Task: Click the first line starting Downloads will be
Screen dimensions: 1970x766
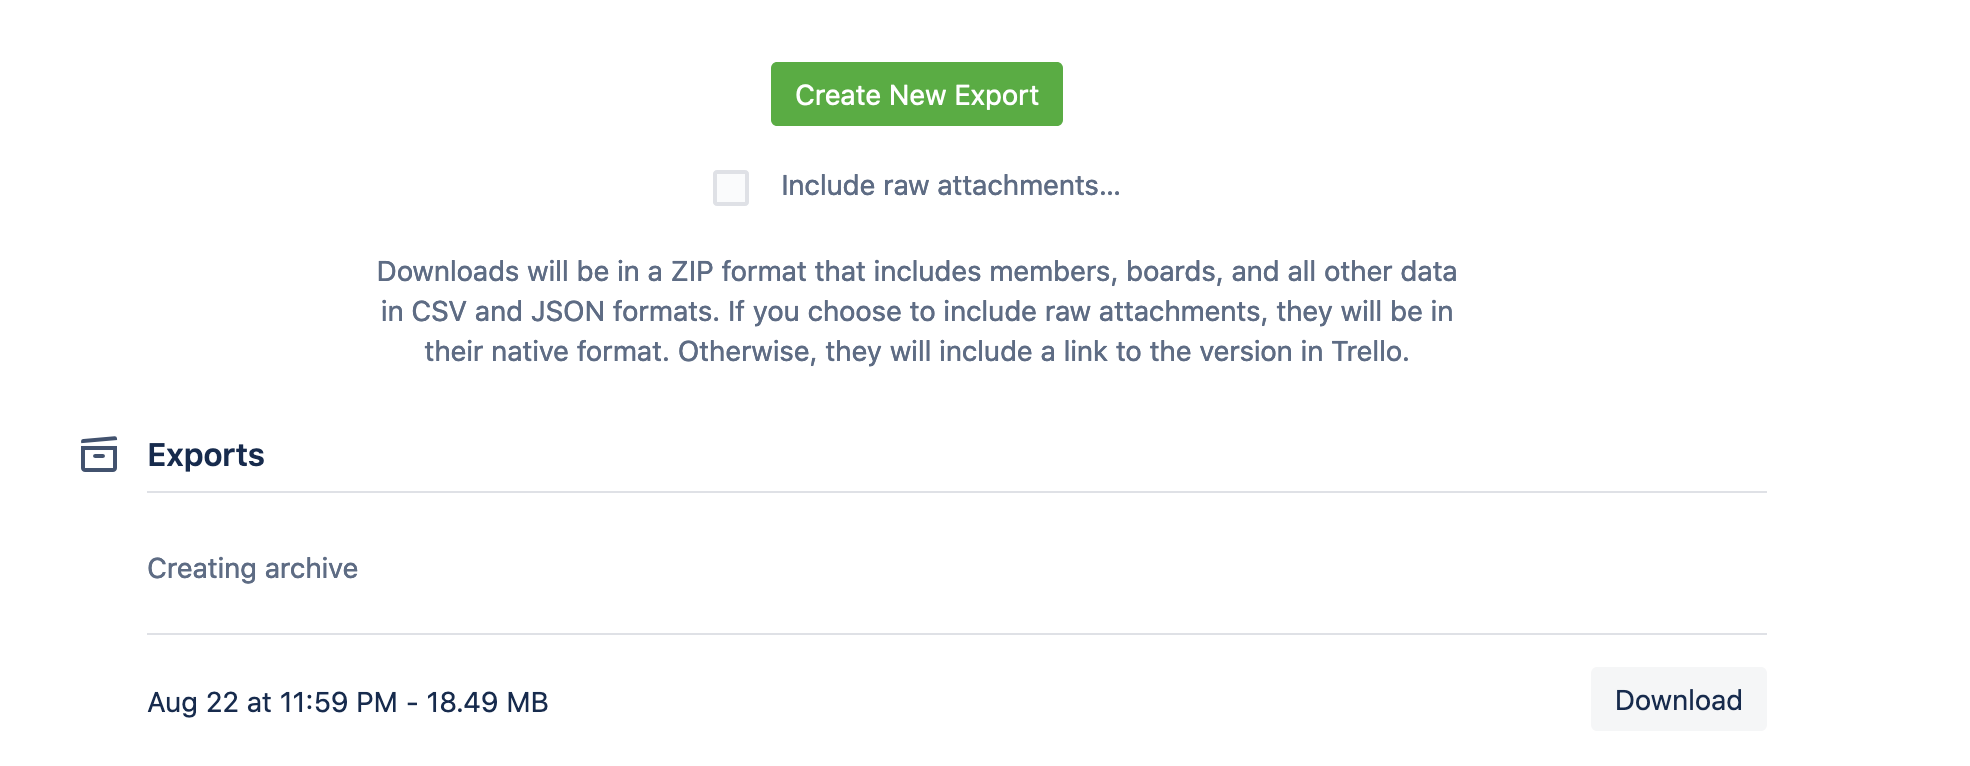Action: pyautogui.click(x=916, y=272)
